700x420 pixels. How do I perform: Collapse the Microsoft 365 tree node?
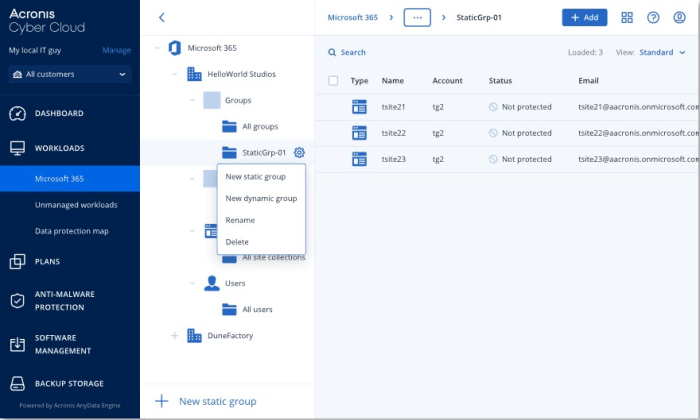(157, 48)
